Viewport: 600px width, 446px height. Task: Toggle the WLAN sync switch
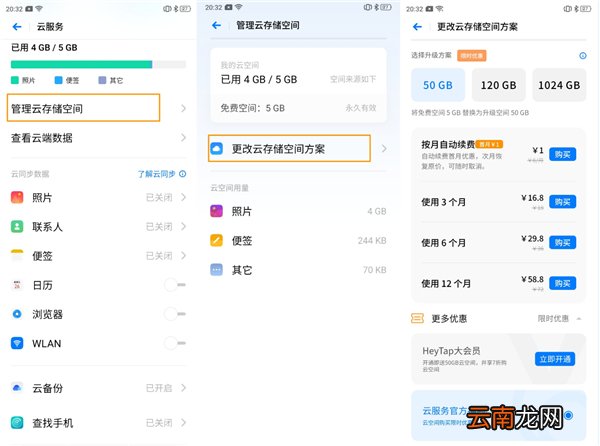pos(175,343)
